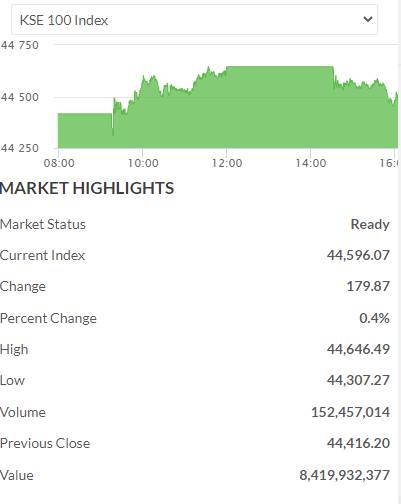The height and width of the screenshot is (504, 401).
Task: Click the 14:00 time axis label
Action: pyautogui.click(x=311, y=163)
